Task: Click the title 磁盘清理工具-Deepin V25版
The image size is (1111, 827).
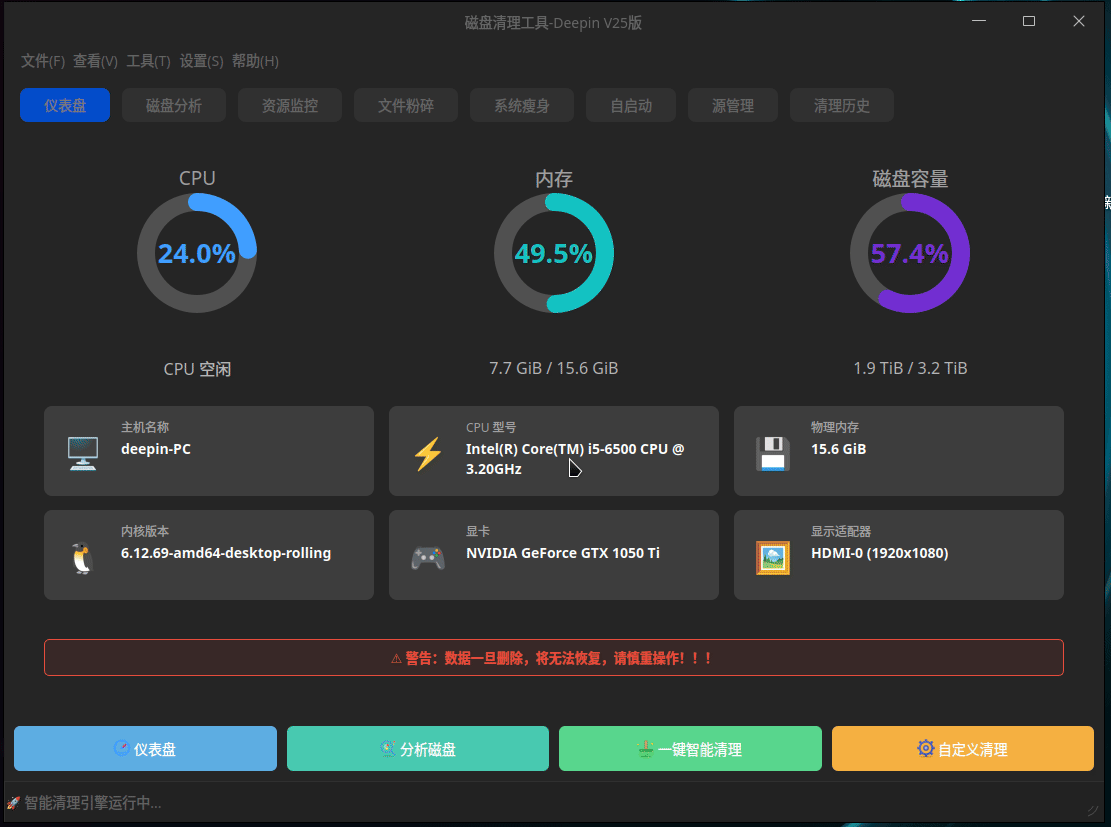Action: tap(553, 23)
